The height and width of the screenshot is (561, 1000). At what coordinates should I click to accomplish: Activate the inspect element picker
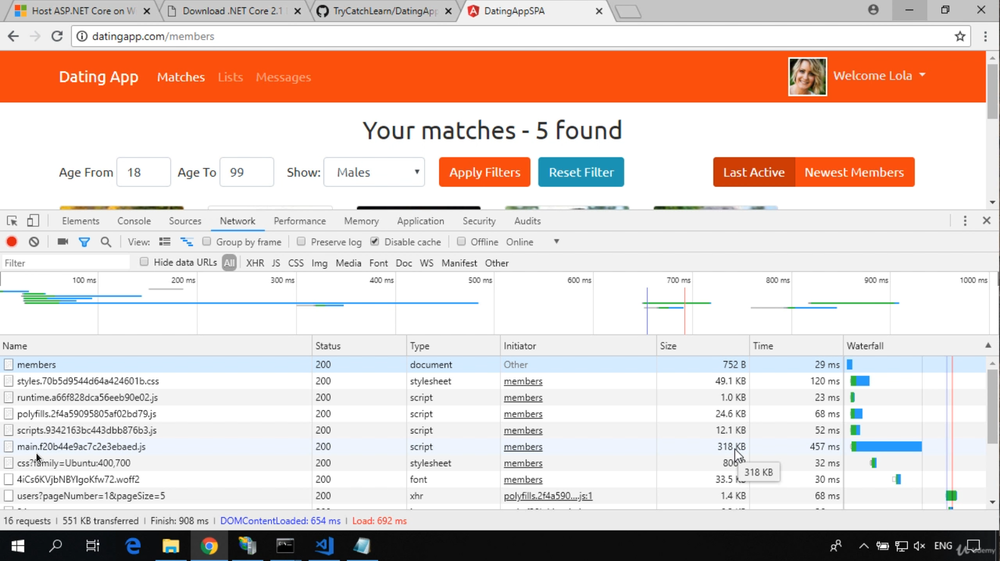click(x=12, y=221)
